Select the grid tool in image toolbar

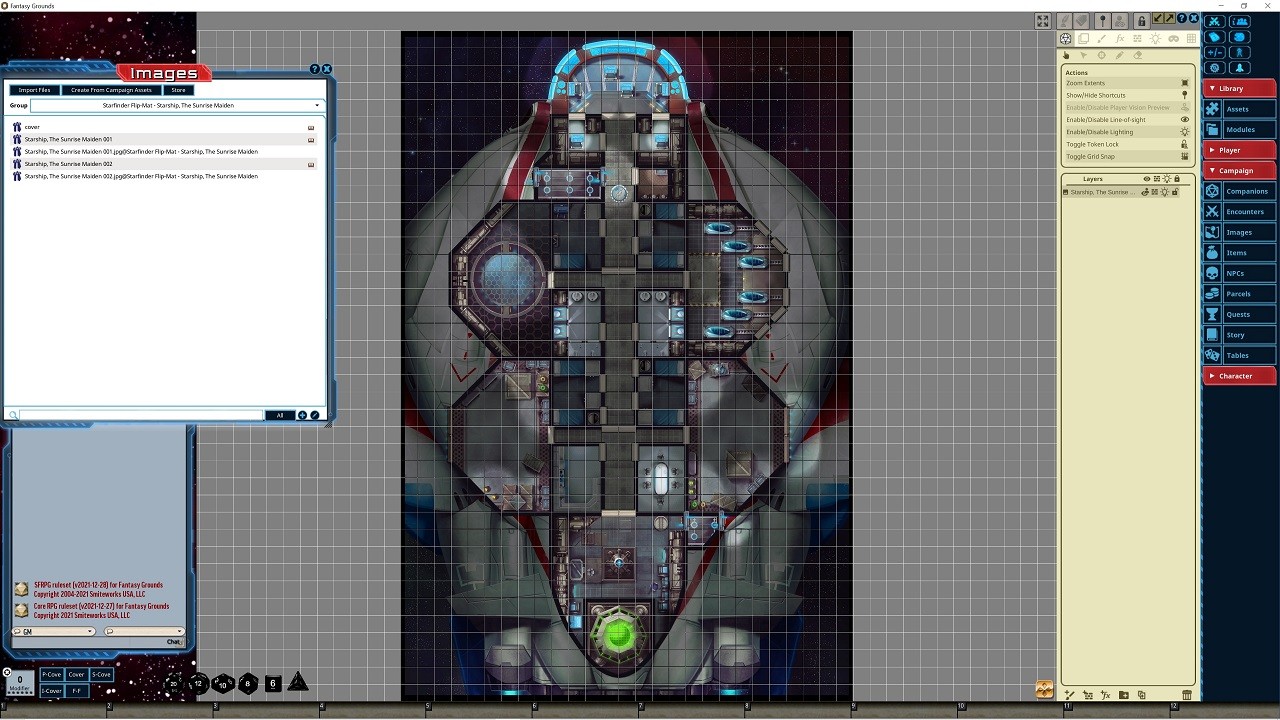point(1191,39)
